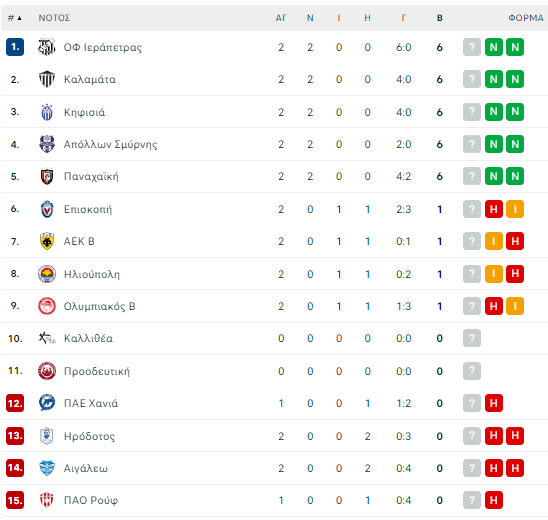
Task: Sort standings by the # rank arrow
Action: coord(15,18)
